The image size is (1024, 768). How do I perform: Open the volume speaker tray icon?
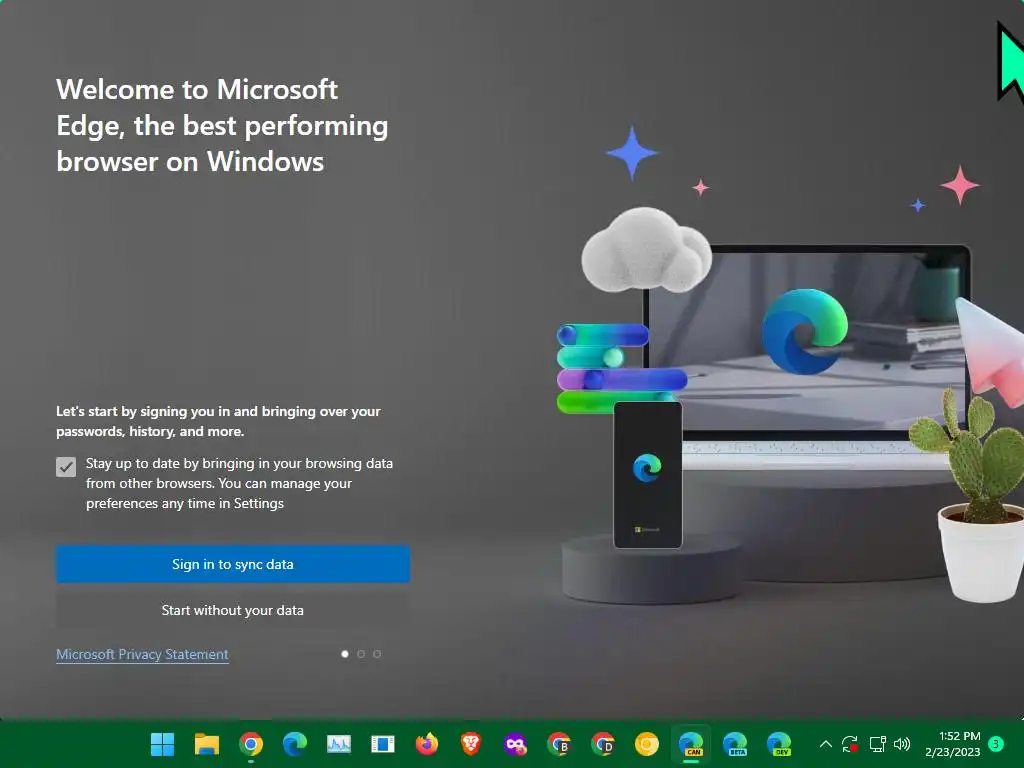tap(902, 744)
